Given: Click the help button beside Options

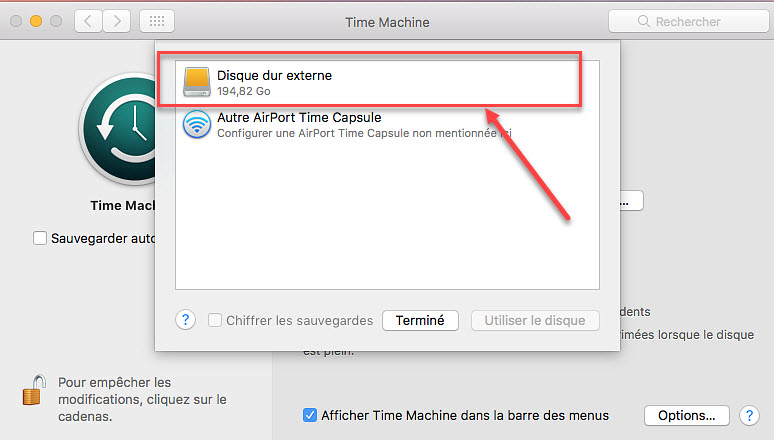Looking at the screenshot, I should tap(748, 415).
